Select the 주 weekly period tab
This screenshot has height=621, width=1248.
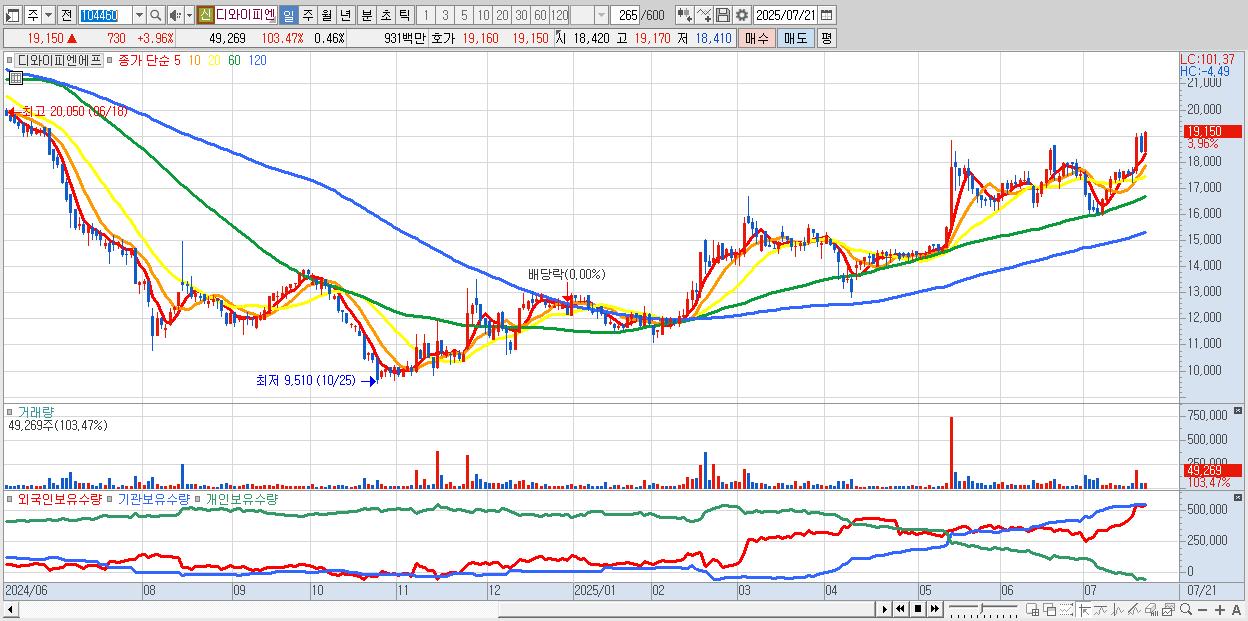click(x=307, y=15)
